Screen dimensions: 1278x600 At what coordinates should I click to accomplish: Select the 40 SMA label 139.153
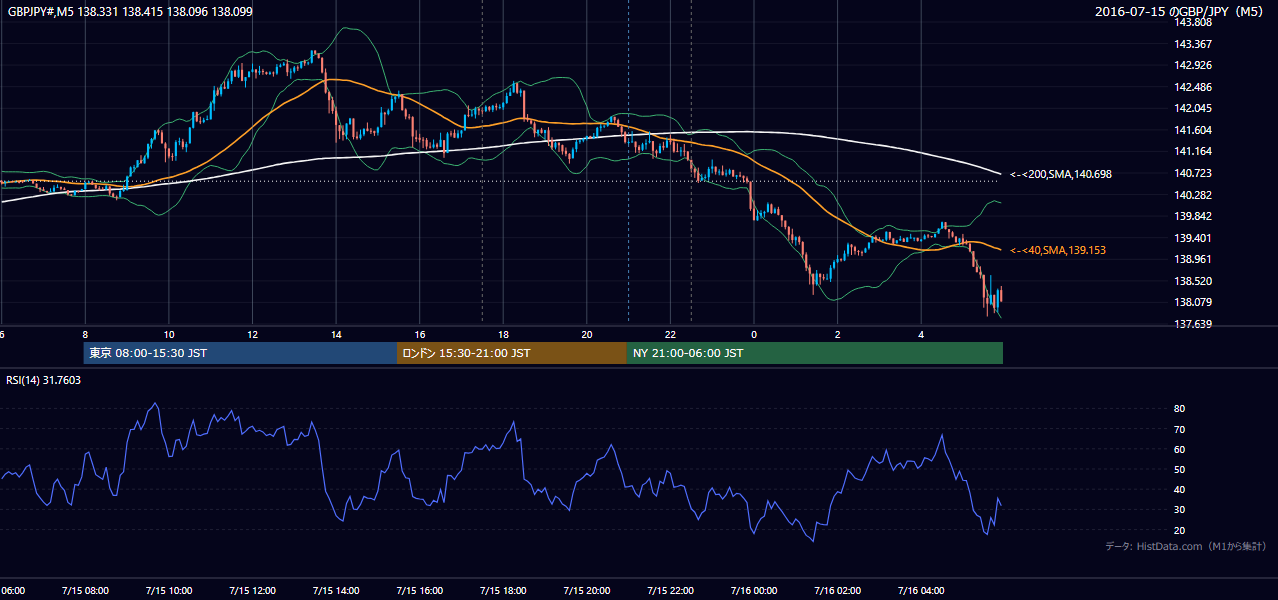[x=1058, y=250]
